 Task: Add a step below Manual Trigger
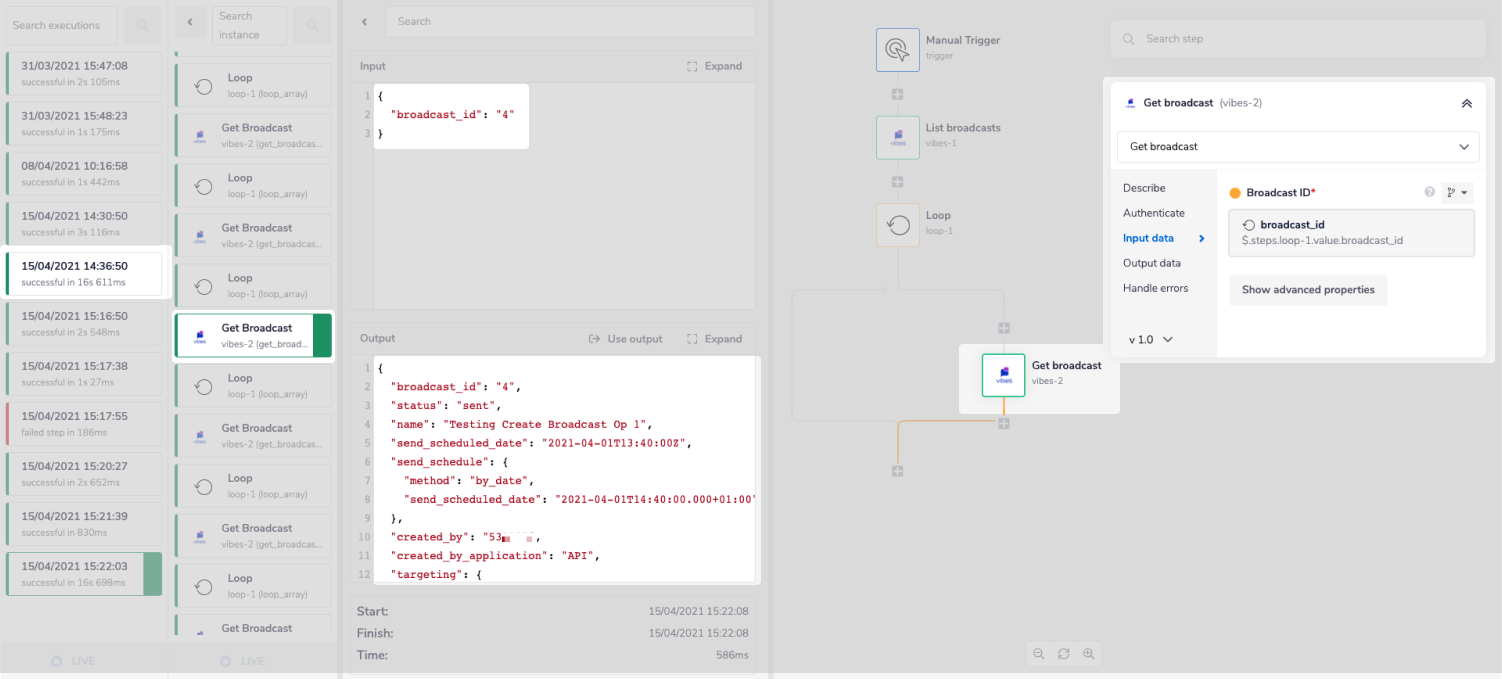tap(897, 94)
